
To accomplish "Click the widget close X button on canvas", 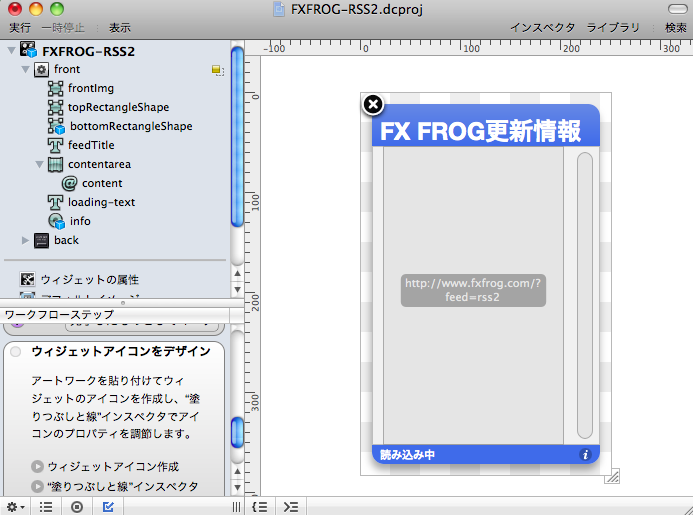I will tap(372, 104).
